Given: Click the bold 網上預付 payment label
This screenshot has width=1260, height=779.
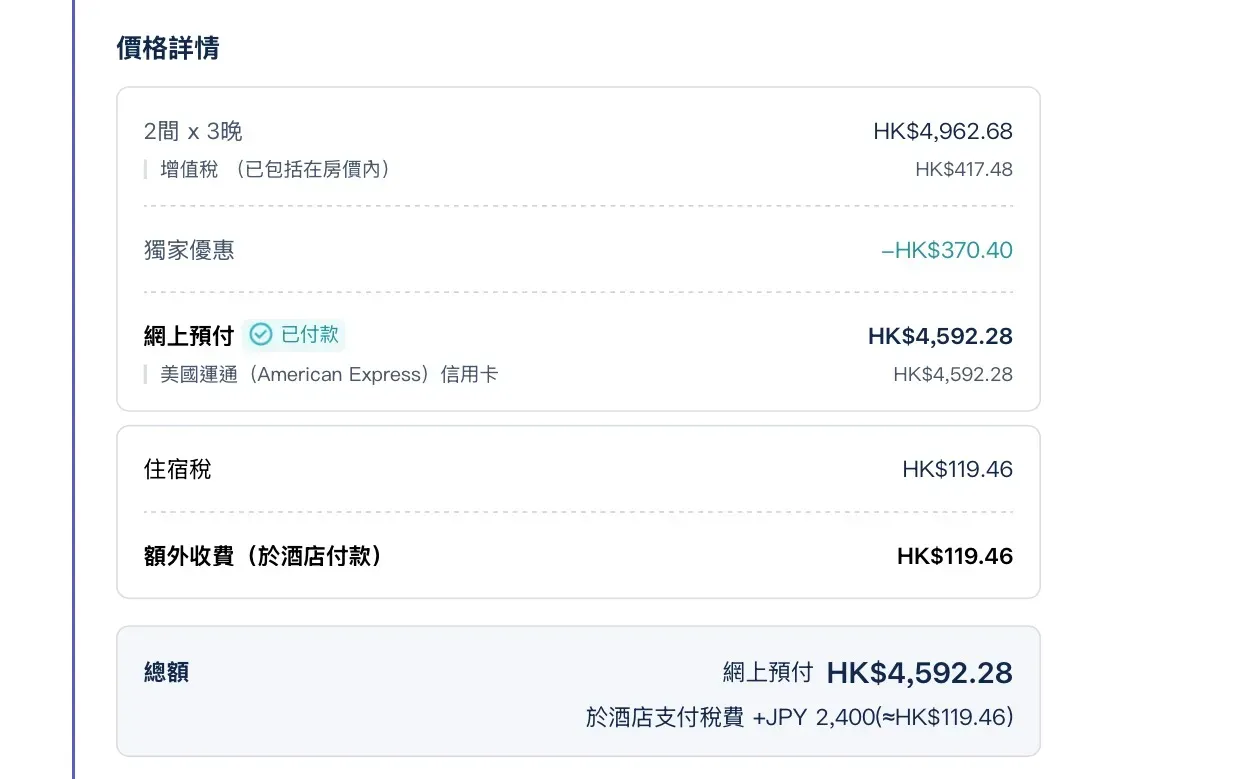Looking at the screenshot, I should [x=189, y=336].
